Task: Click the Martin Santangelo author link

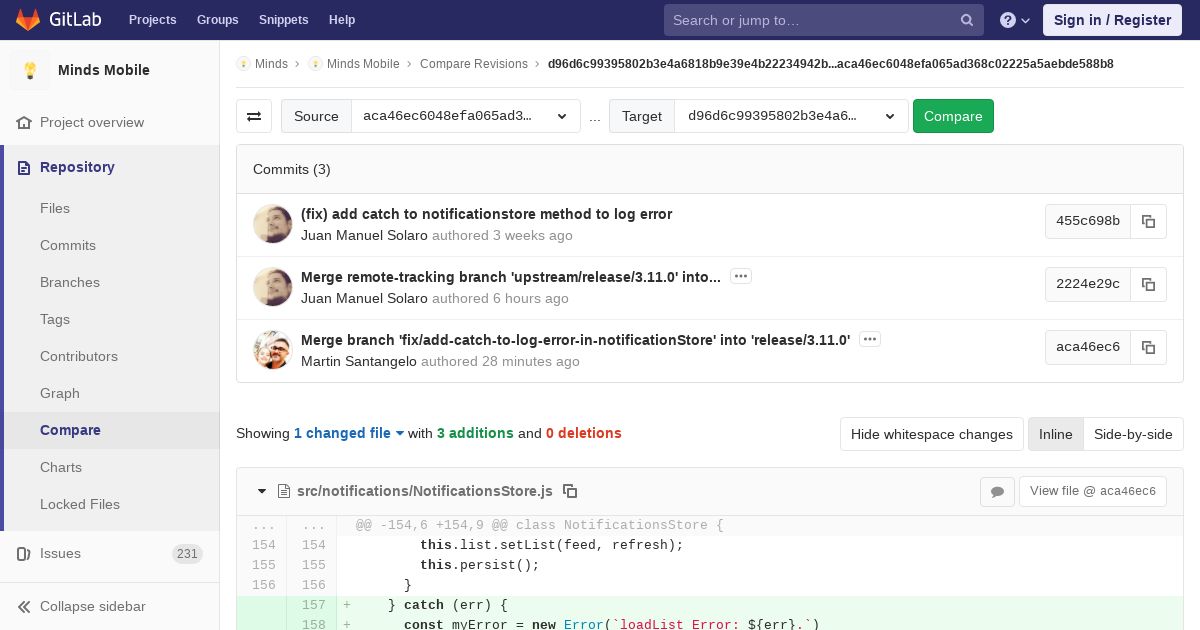Action: tap(359, 362)
